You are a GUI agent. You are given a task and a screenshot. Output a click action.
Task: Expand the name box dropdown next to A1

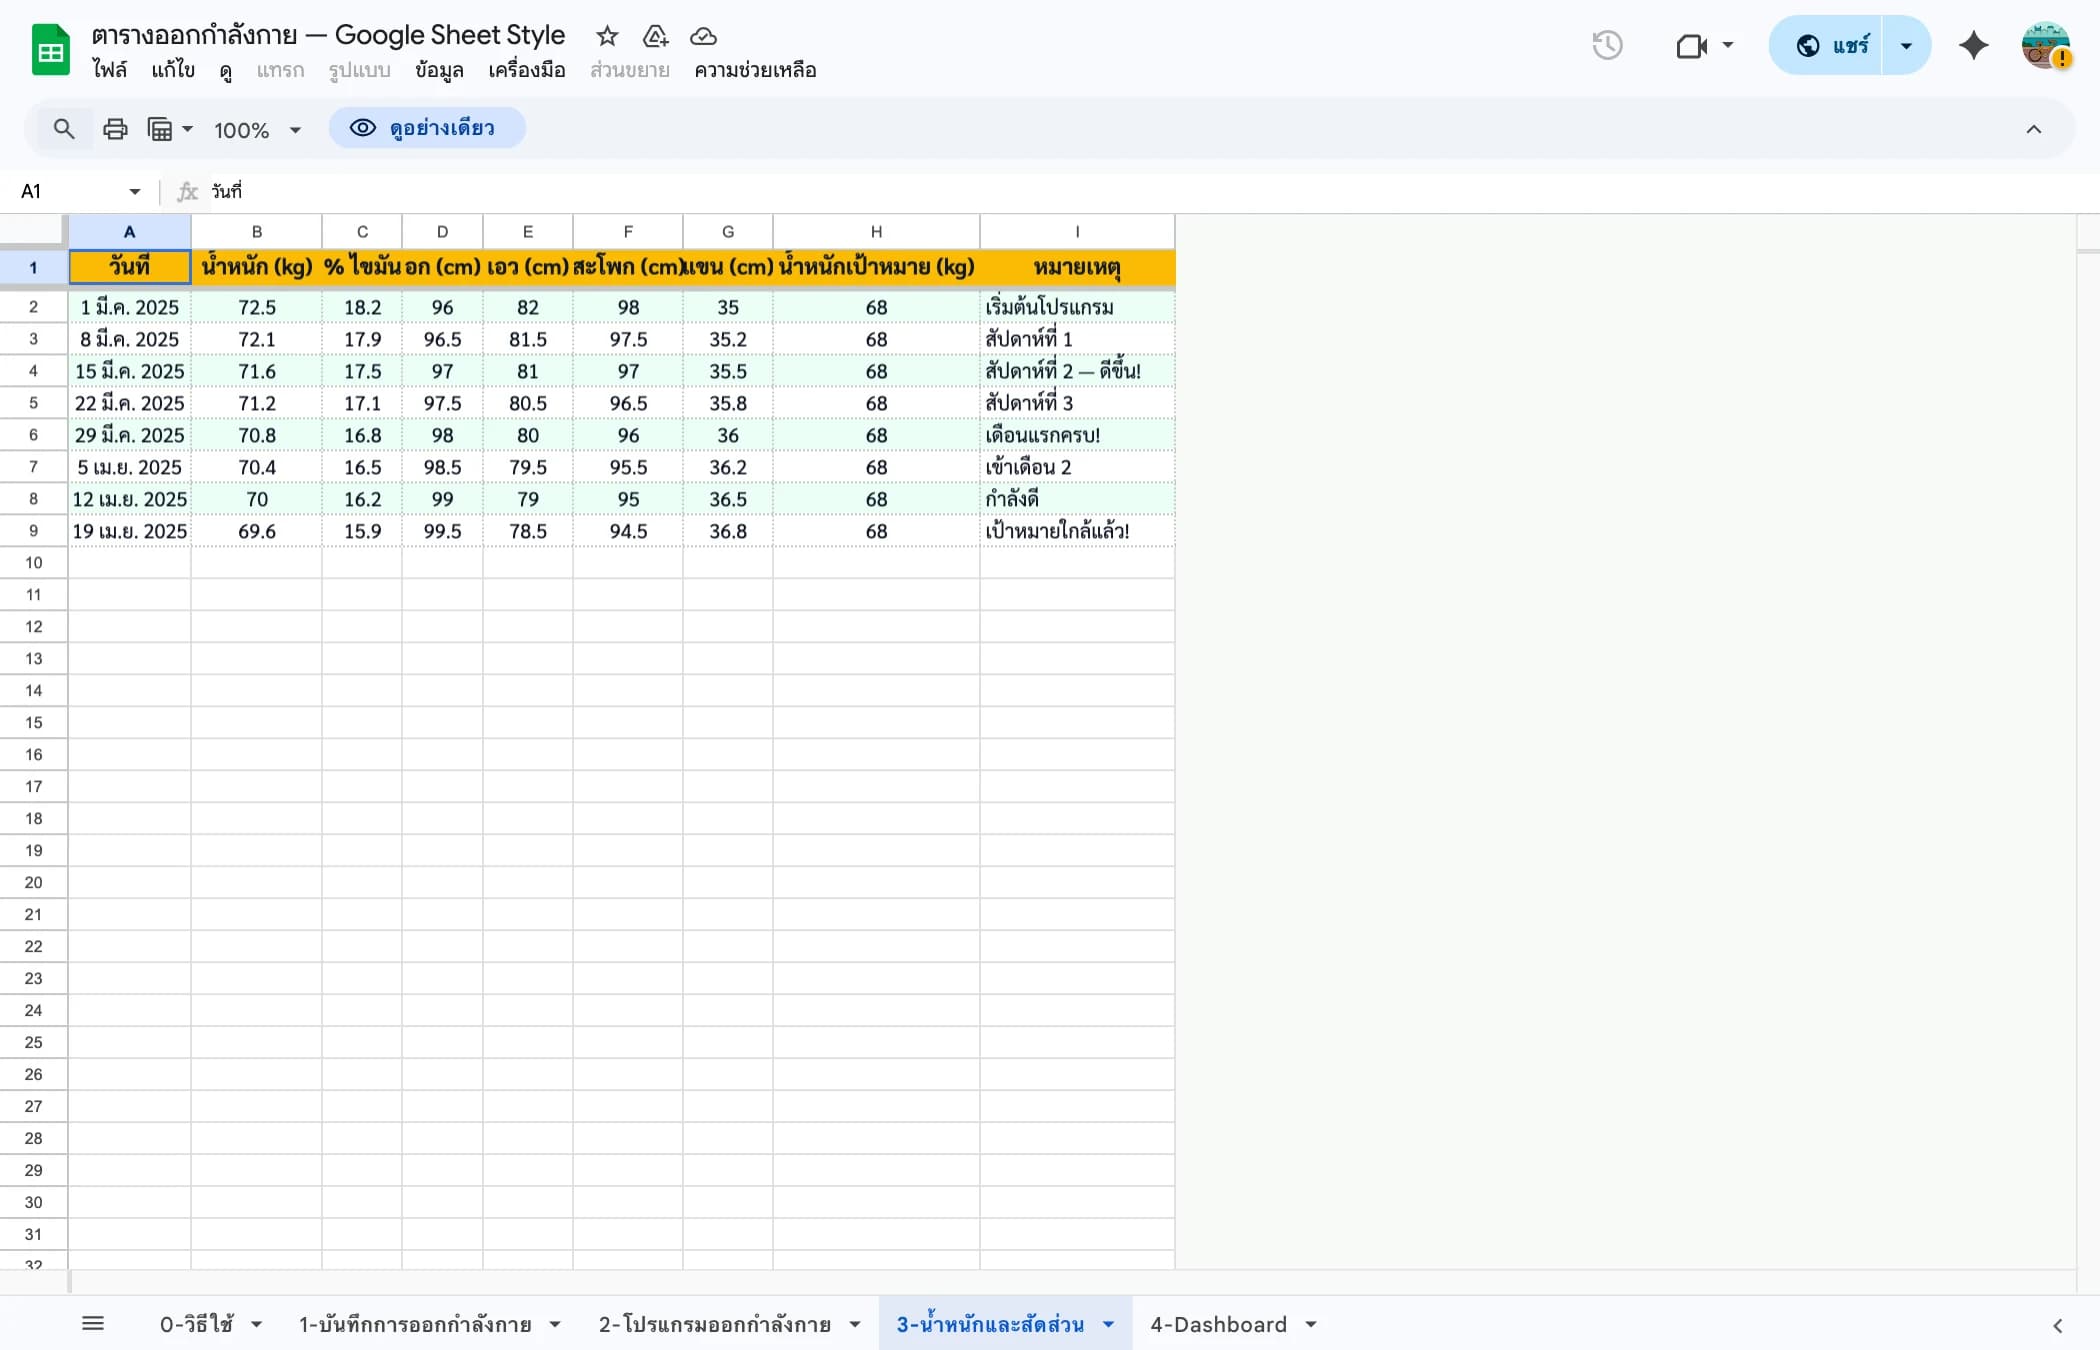[x=133, y=191]
